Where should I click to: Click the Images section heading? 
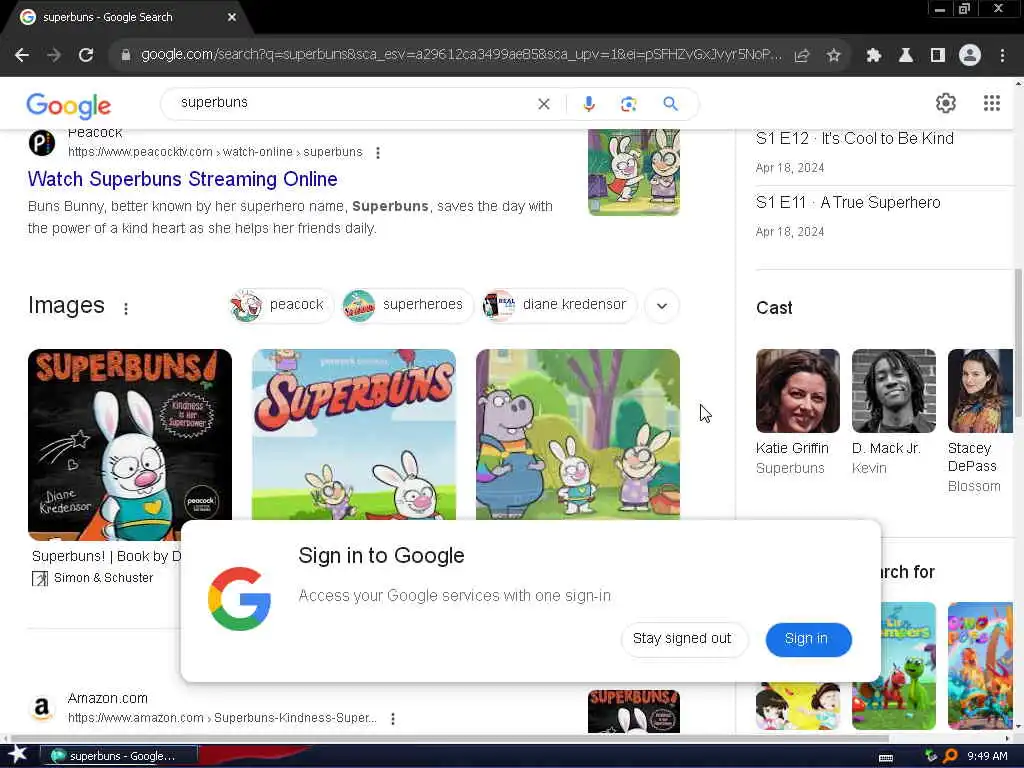click(x=66, y=306)
